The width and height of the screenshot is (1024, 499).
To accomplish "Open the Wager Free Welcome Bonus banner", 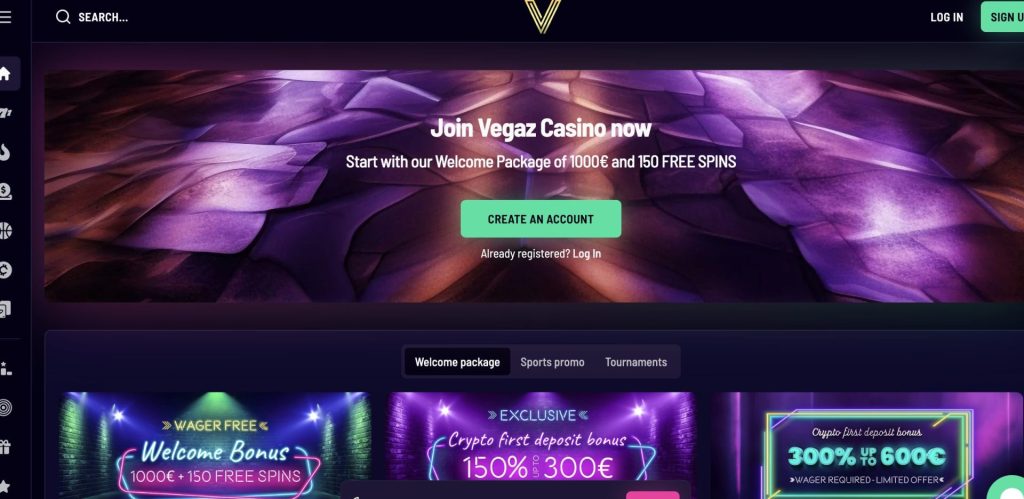I will (216, 445).
